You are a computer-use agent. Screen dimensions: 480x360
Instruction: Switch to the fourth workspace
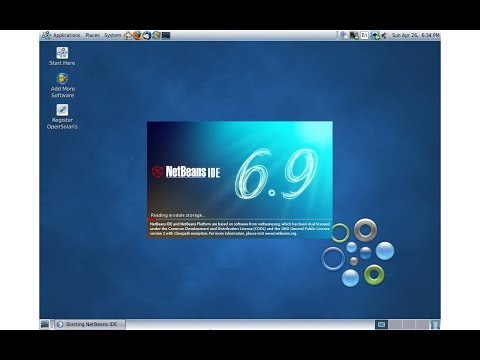pyautogui.click(x=422, y=324)
